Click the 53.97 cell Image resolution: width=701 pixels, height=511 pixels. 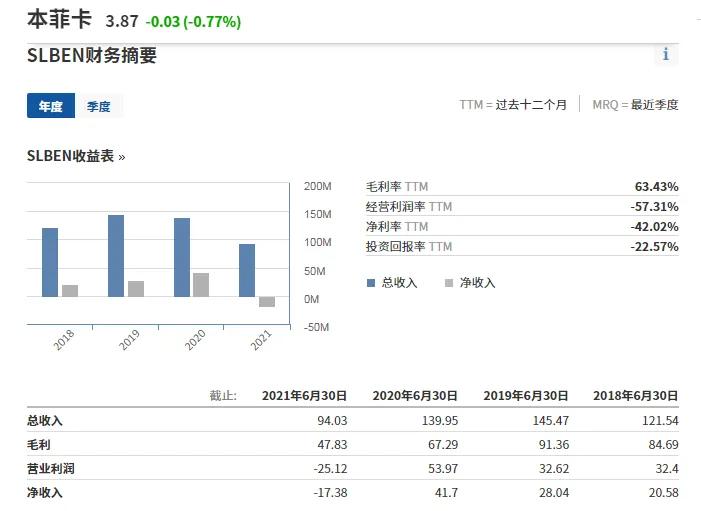point(443,469)
